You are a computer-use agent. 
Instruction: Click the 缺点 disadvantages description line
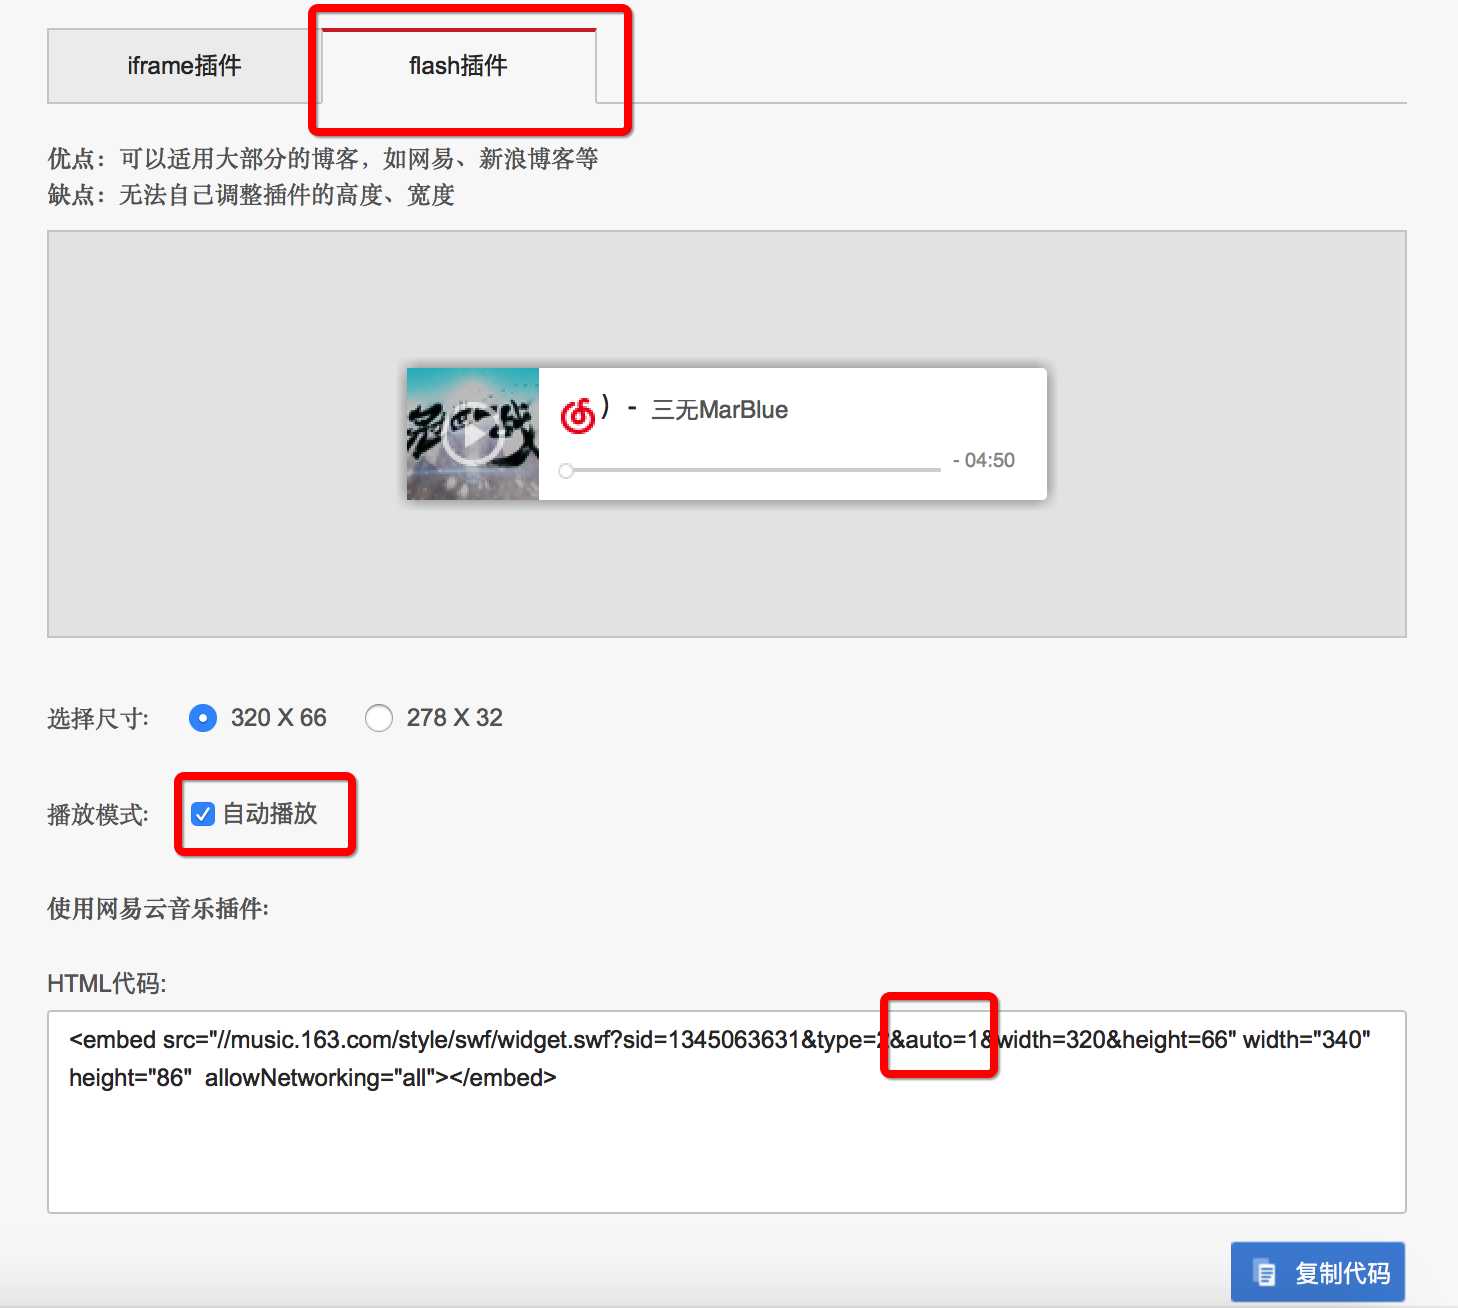[251, 195]
